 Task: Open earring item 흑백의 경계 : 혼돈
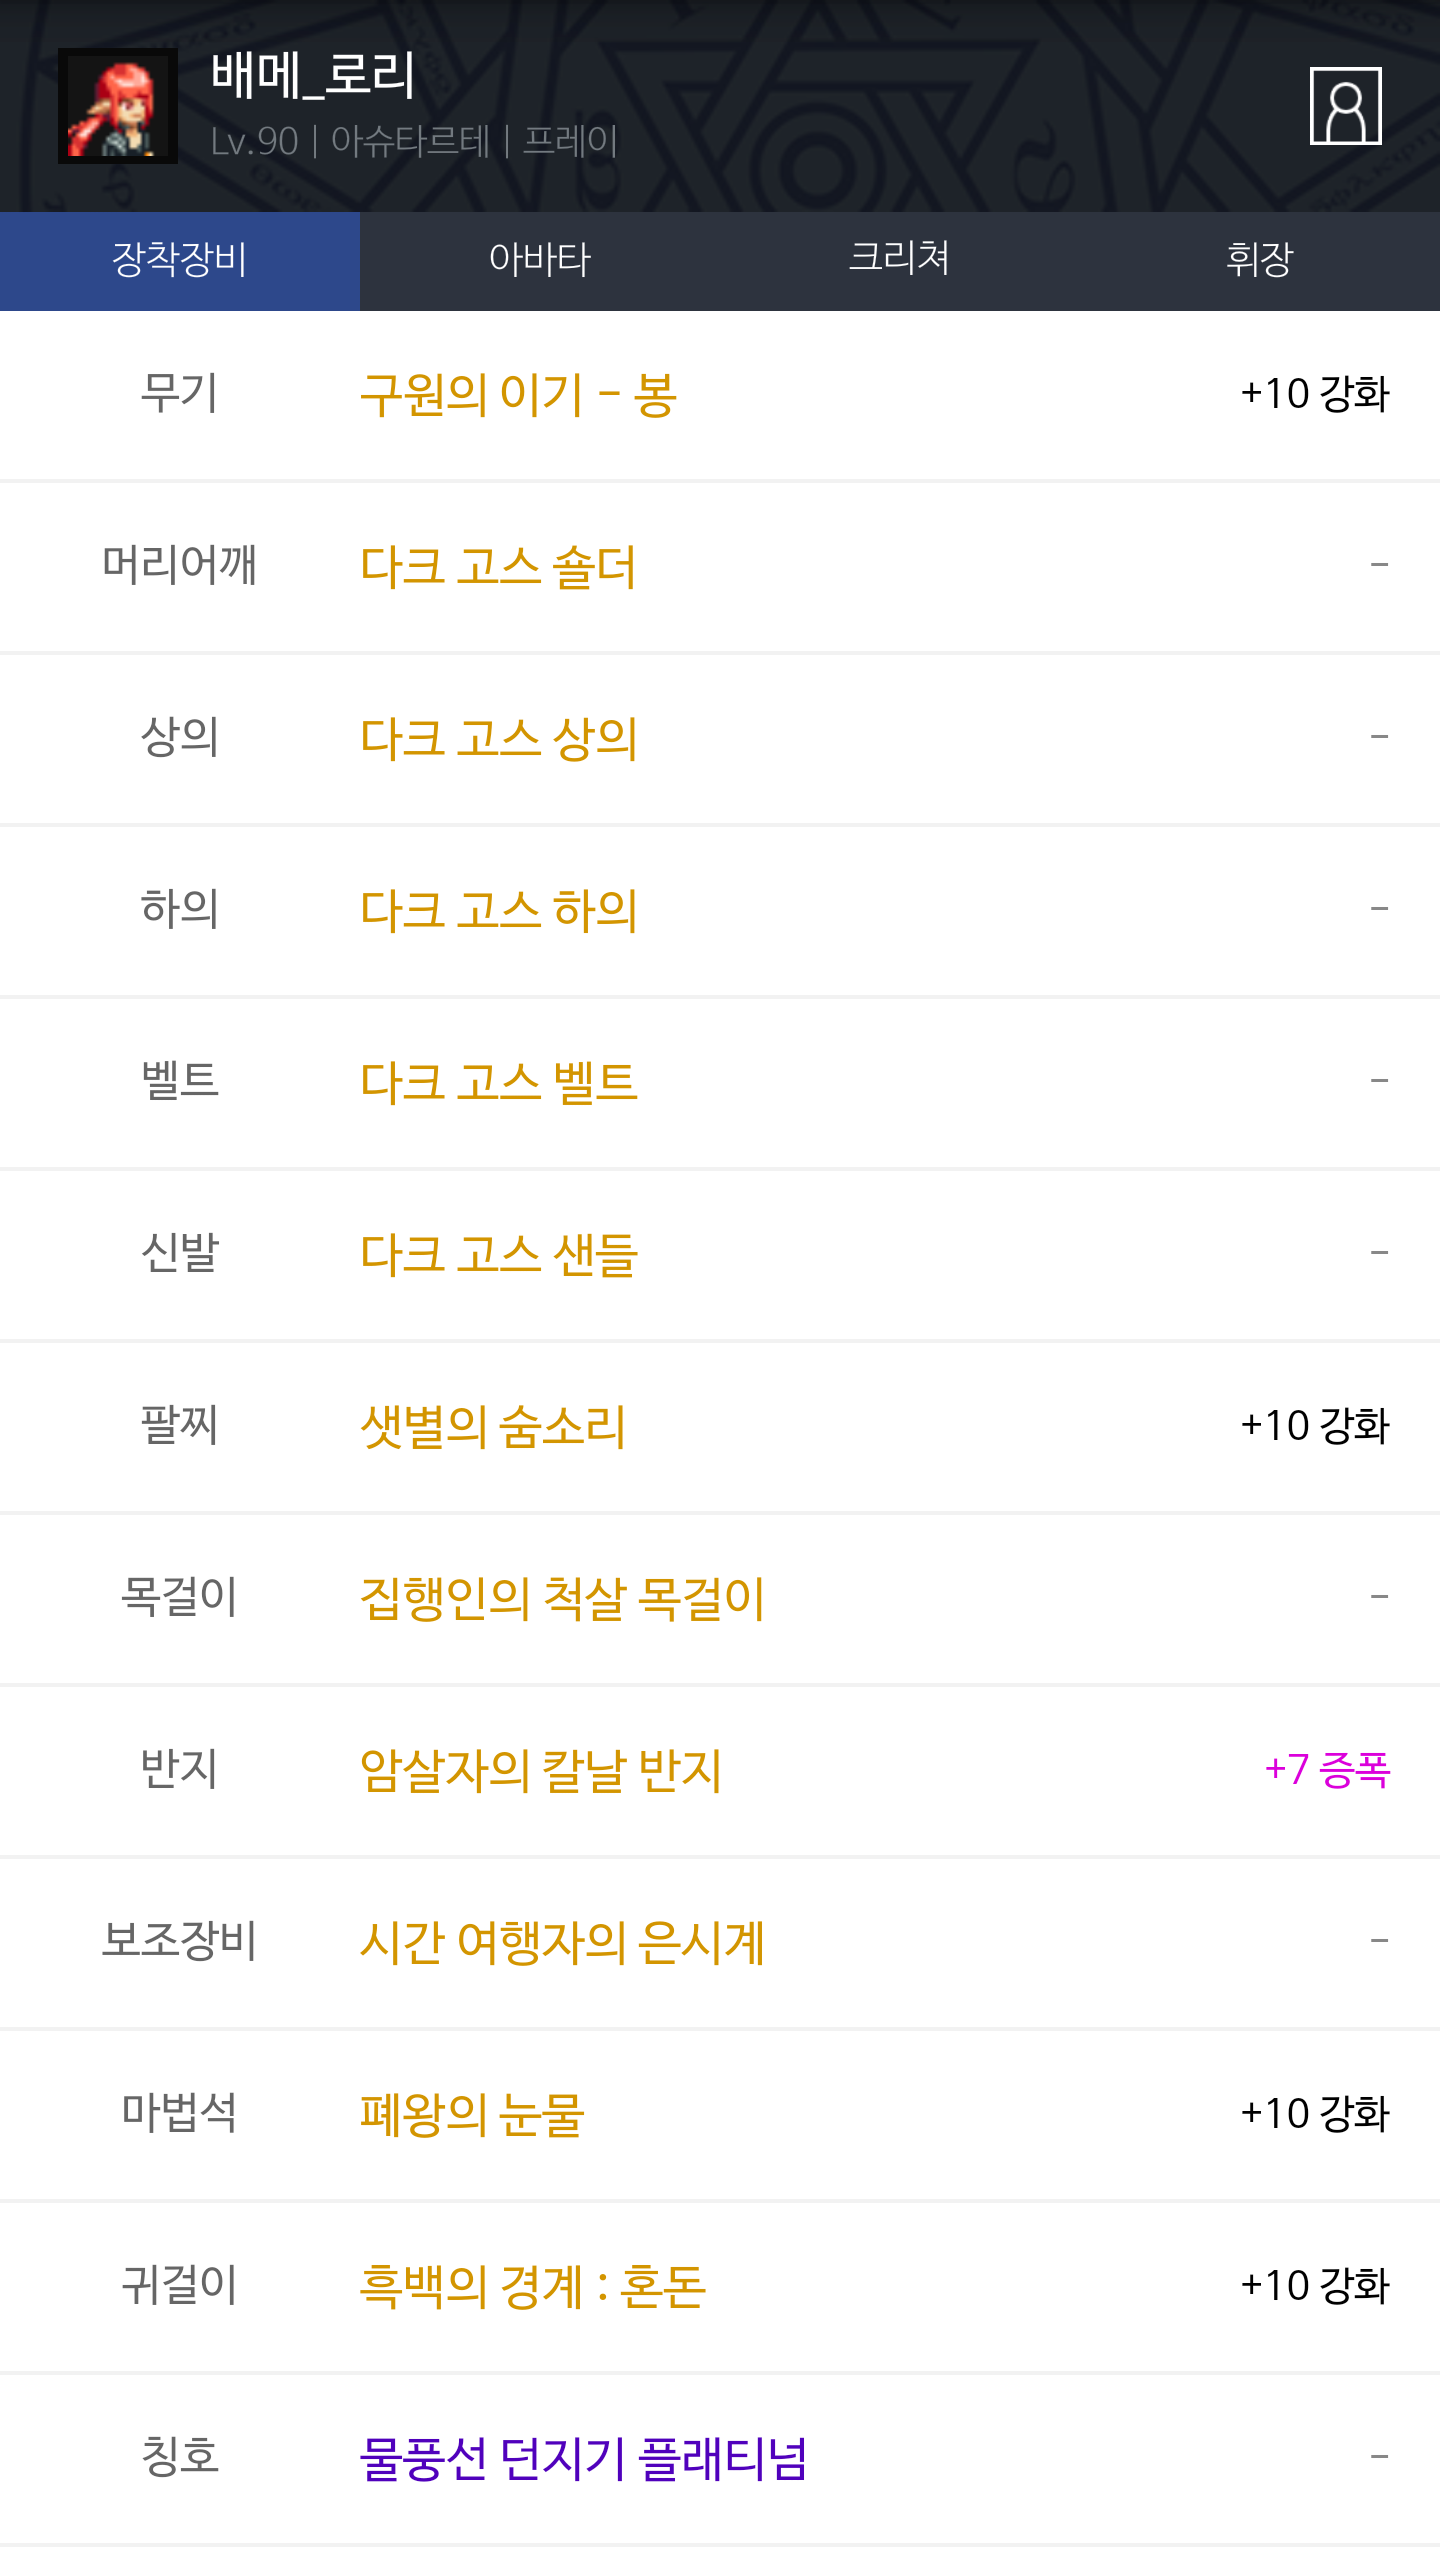tap(533, 2287)
